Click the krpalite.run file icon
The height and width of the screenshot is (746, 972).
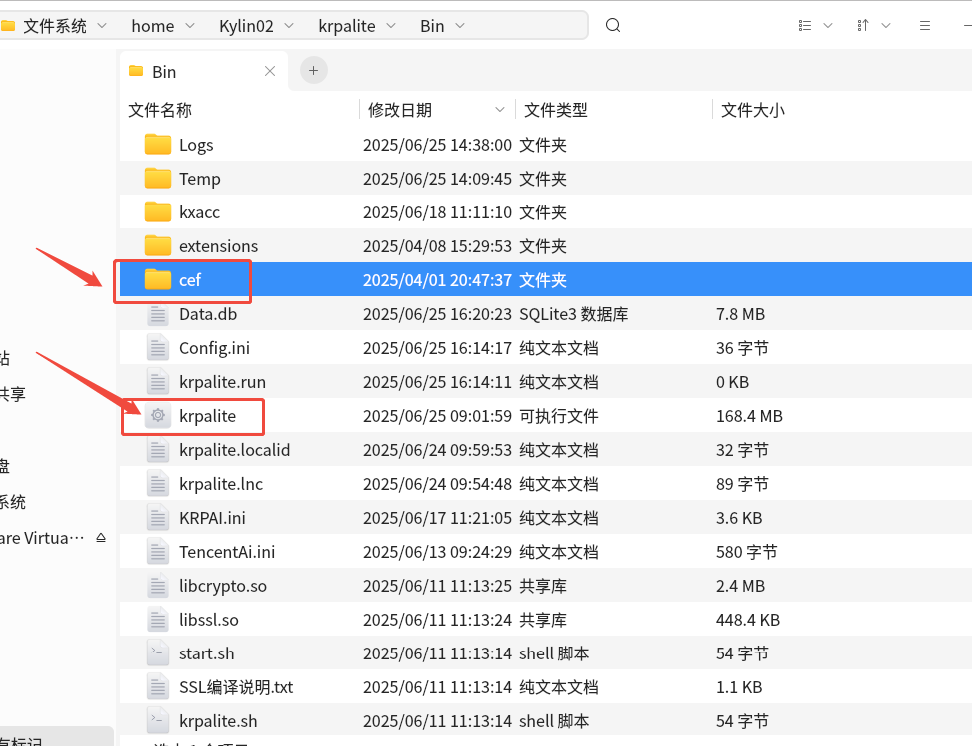(x=157, y=381)
